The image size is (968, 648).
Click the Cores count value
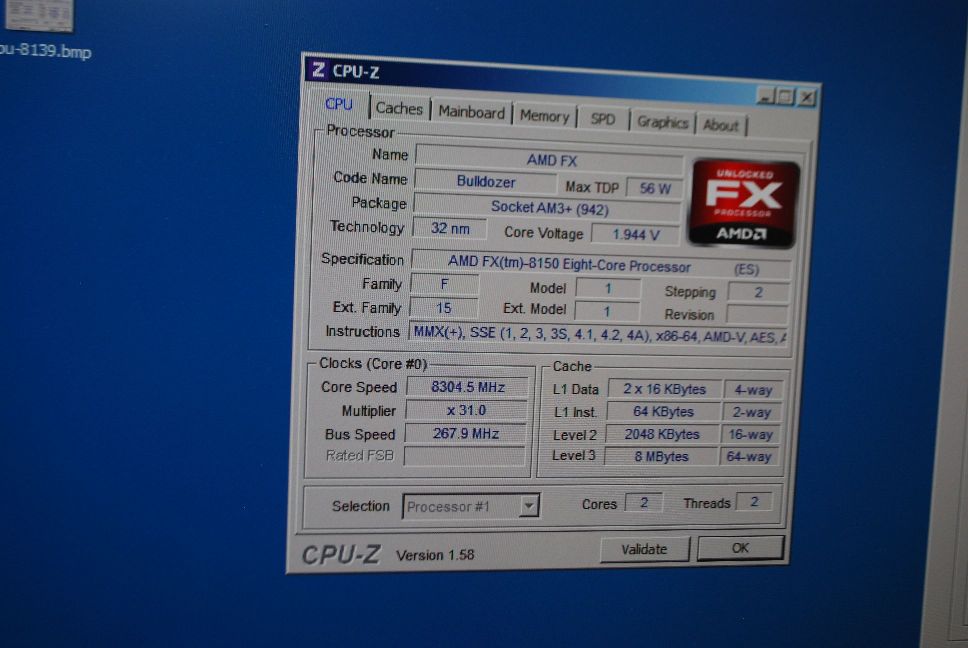[643, 502]
